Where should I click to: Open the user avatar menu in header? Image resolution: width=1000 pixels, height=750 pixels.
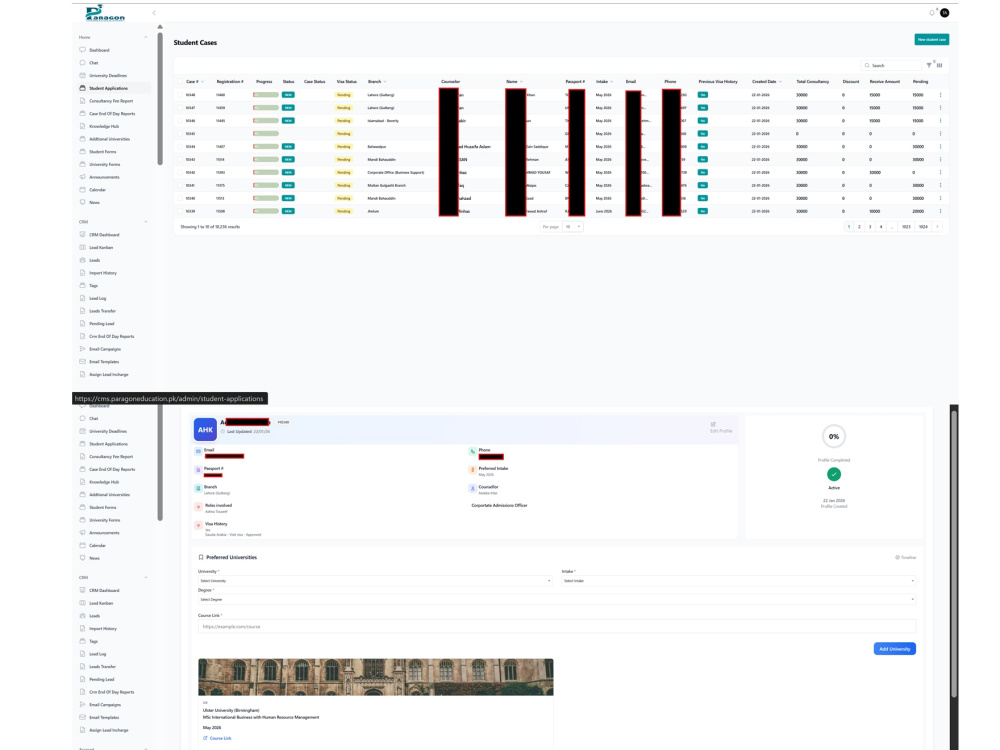pos(945,13)
